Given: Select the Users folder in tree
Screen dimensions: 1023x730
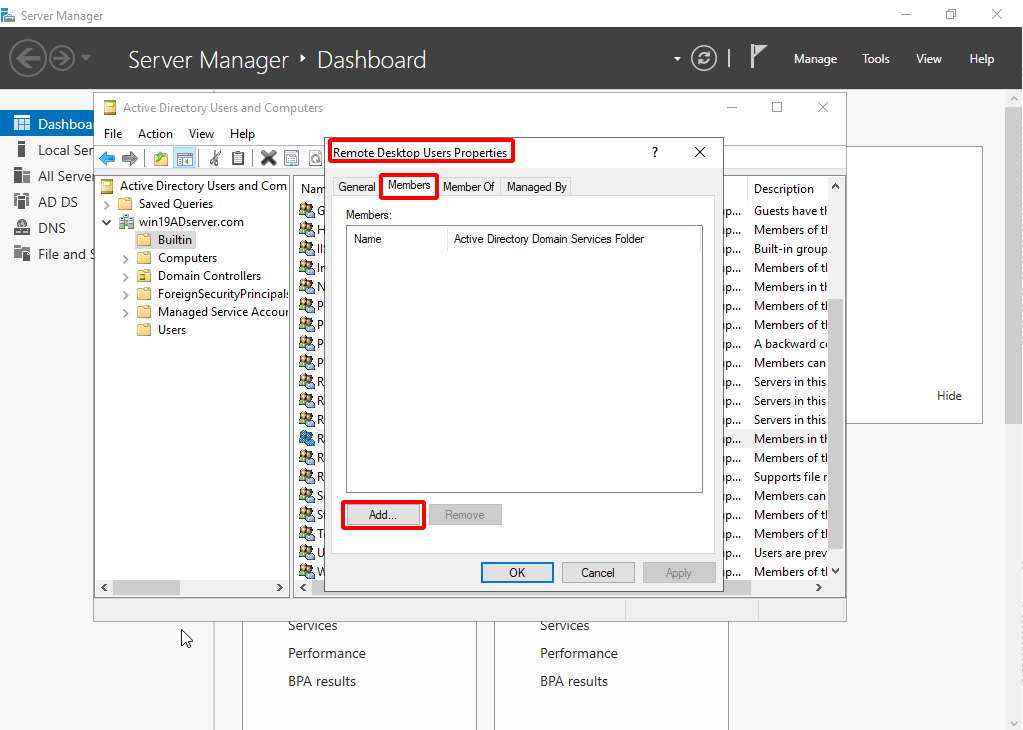Looking at the screenshot, I should pyautogui.click(x=171, y=330).
